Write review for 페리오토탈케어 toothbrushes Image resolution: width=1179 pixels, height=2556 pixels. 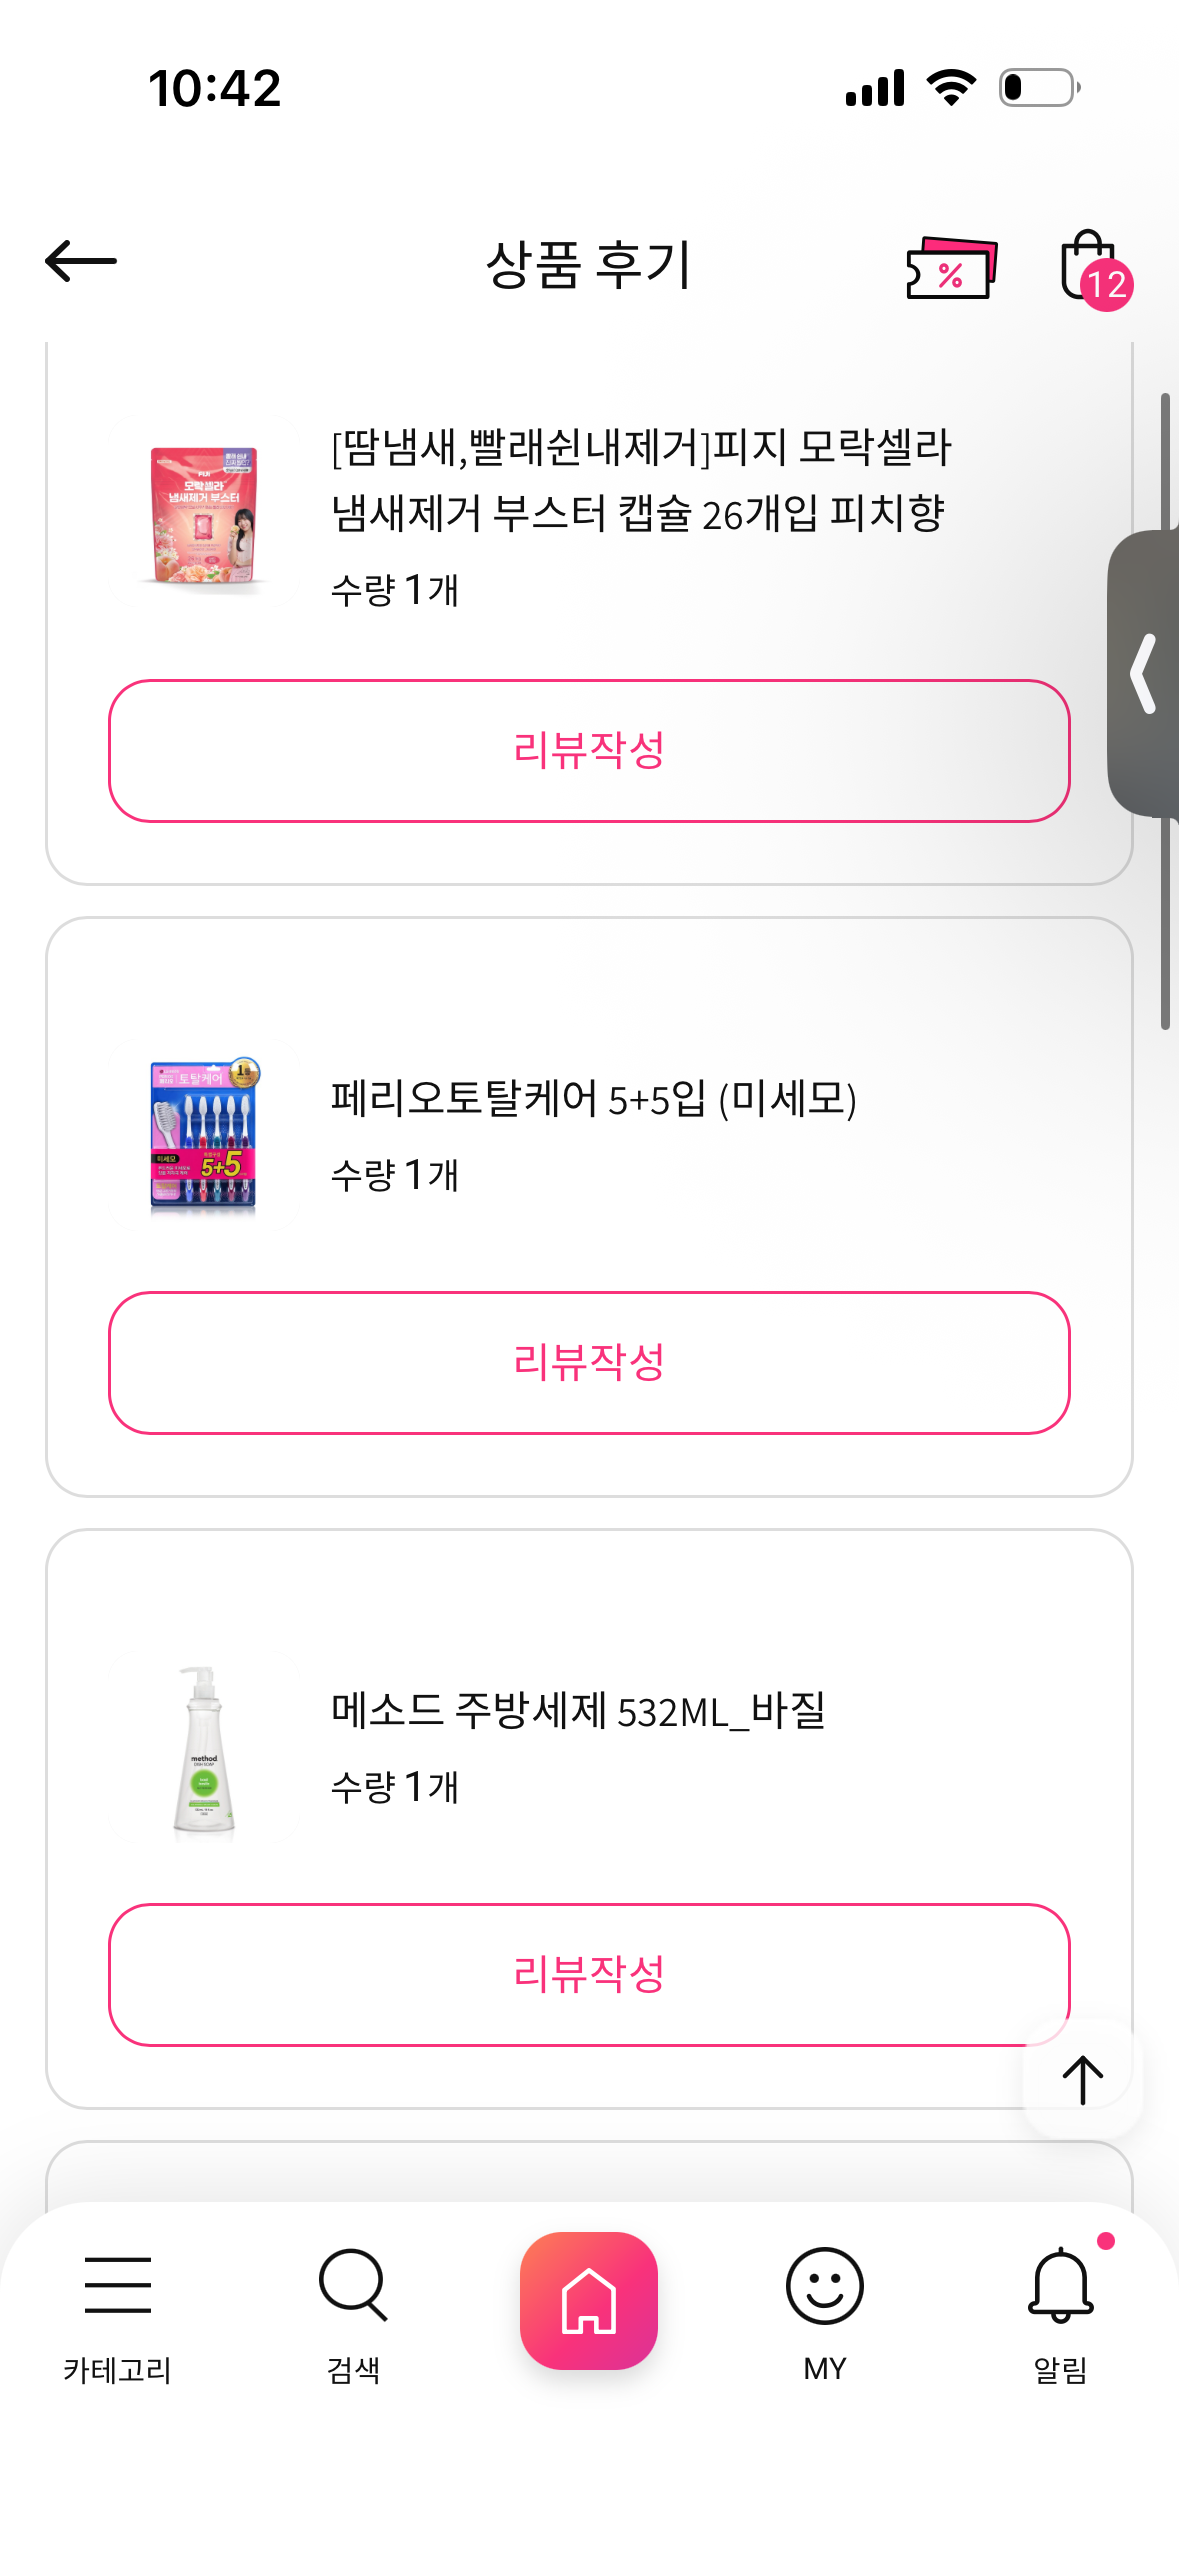[589, 1363]
